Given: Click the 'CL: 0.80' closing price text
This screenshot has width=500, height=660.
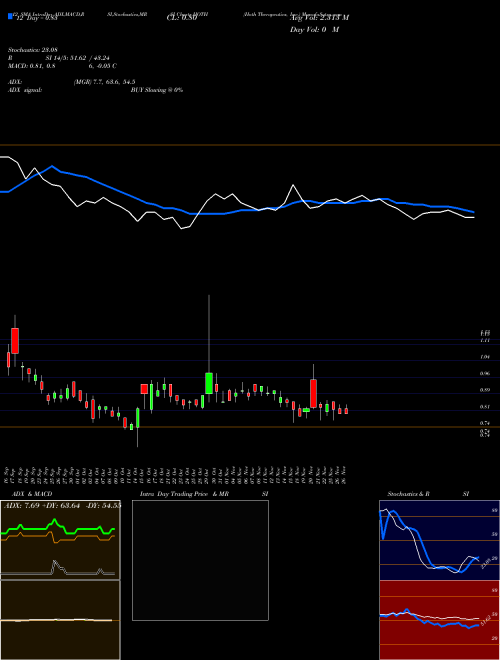Looking at the screenshot, I should point(182,18).
